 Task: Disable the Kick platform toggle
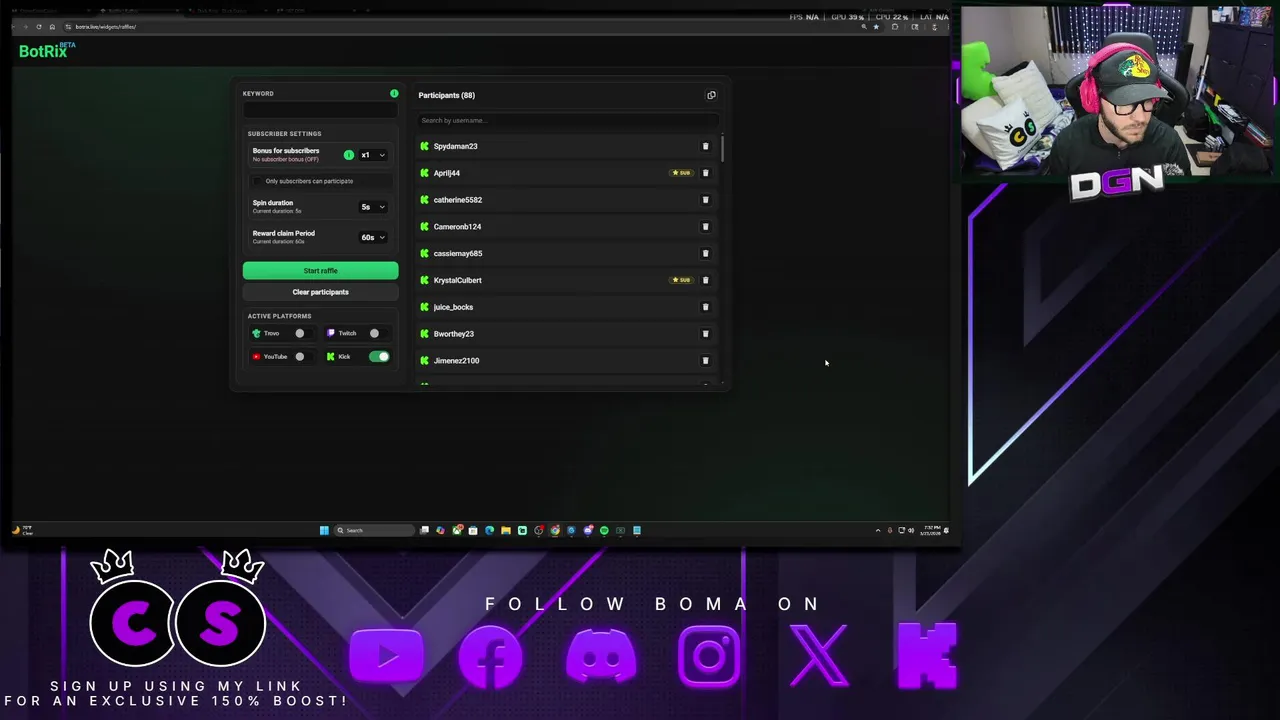click(x=379, y=356)
